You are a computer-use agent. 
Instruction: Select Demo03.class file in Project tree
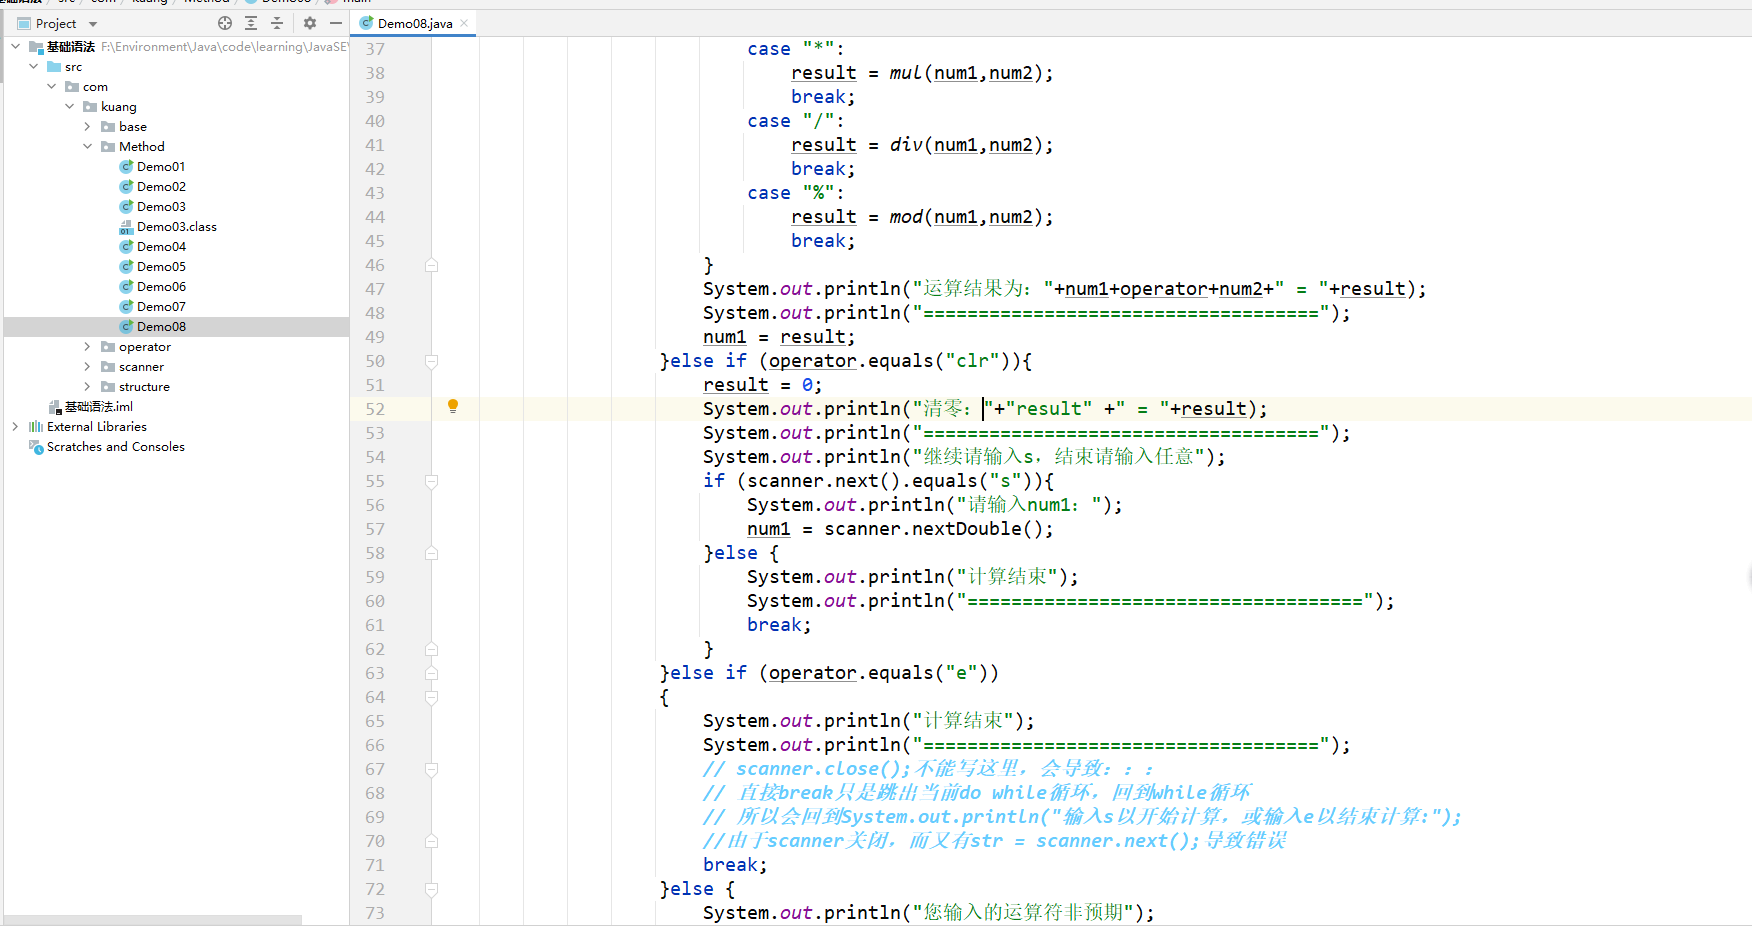(177, 227)
